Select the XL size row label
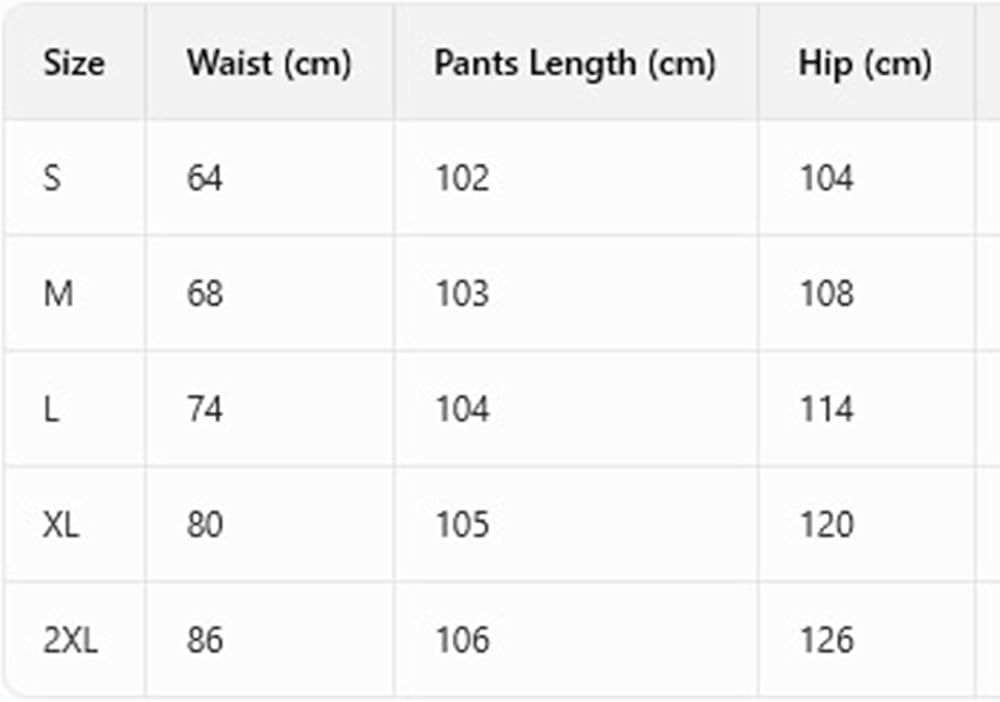Image resolution: width=1000 pixels, height=702 pixels. [x=61, y=525]
